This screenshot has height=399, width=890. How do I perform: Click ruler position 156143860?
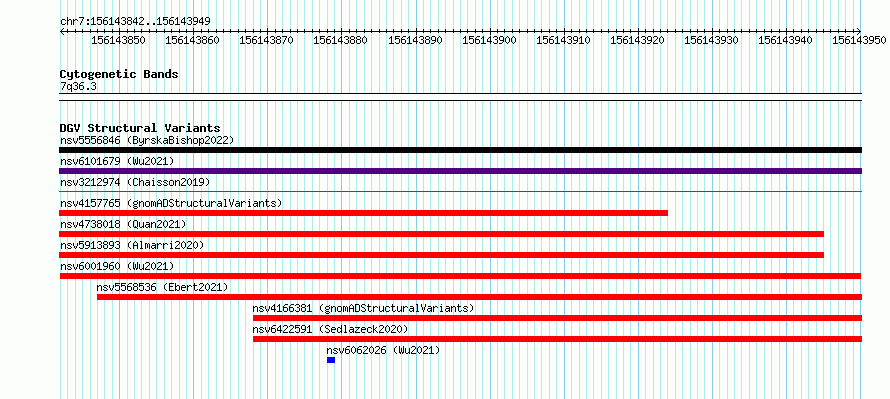(x=192, y=40)
